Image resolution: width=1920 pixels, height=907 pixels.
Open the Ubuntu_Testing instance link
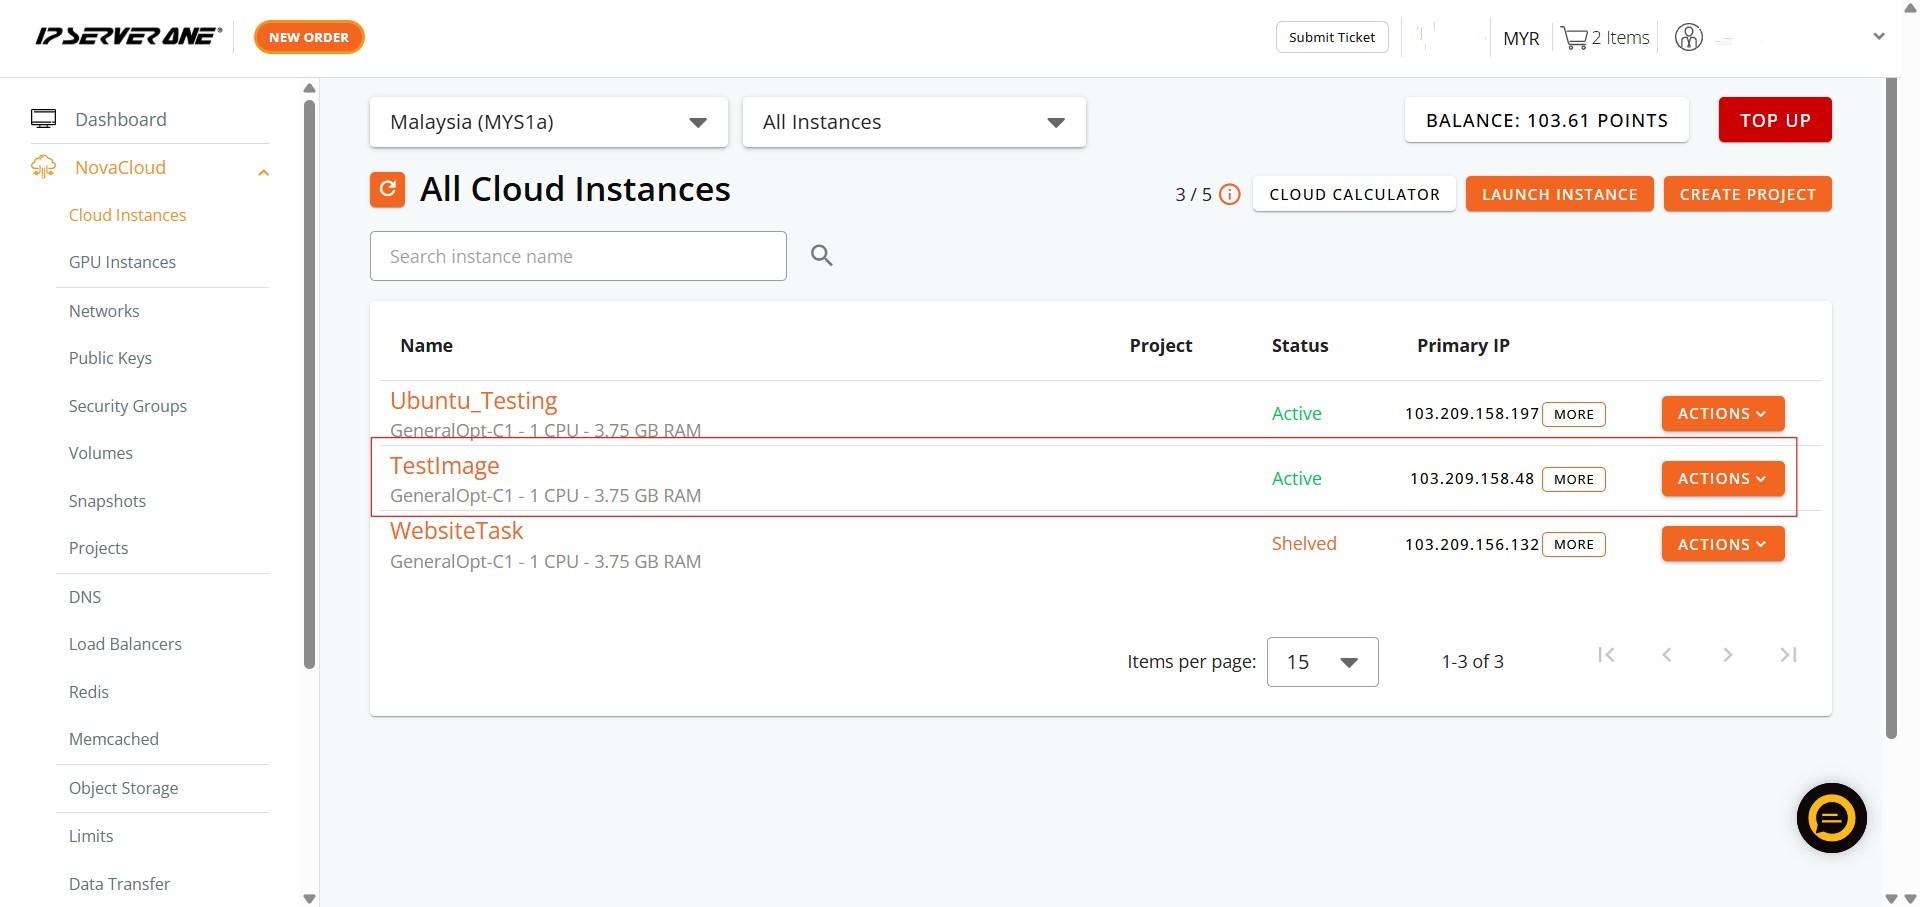473,401
